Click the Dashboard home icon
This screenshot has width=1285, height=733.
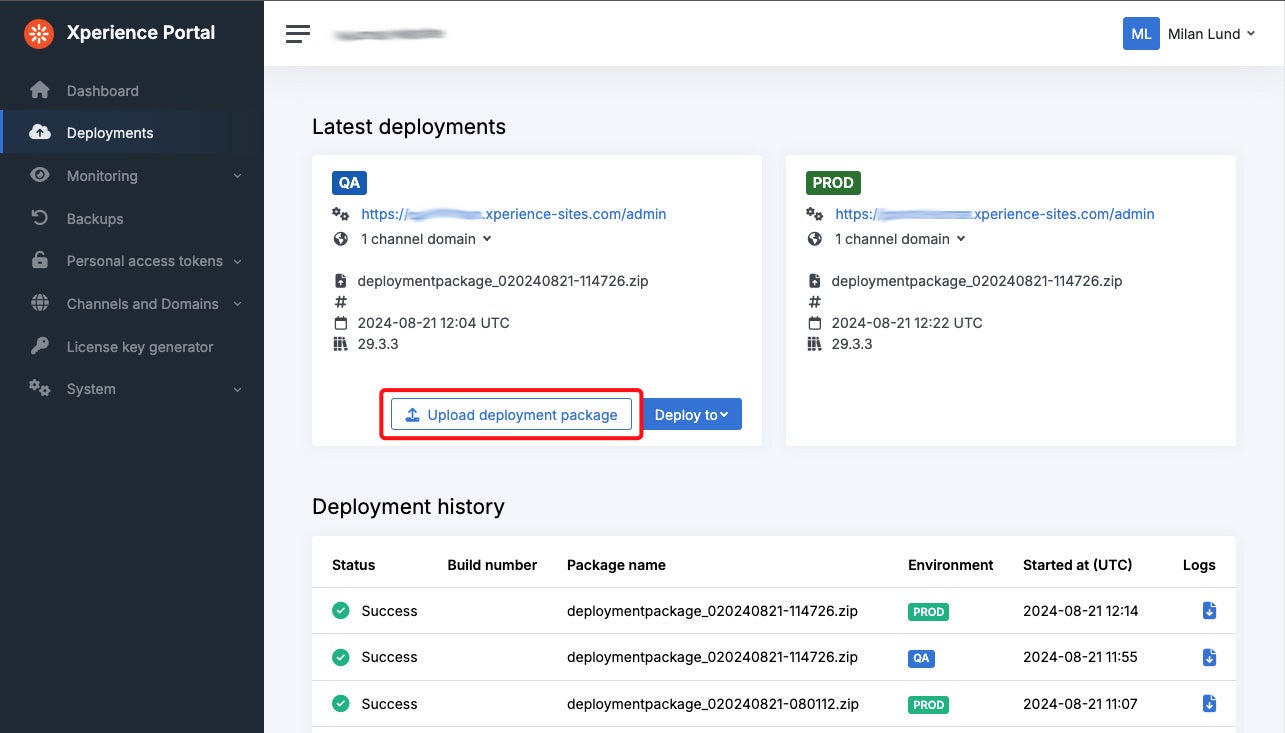pos(40,91)
